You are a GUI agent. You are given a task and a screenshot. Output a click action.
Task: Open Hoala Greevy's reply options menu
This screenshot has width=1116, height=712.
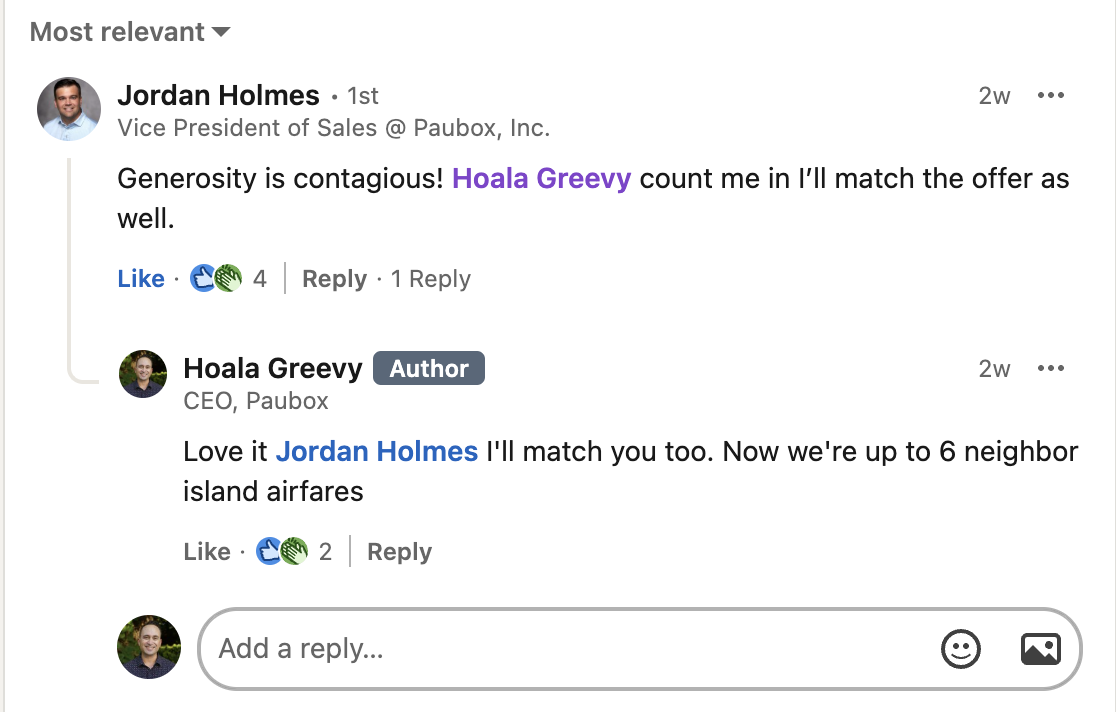tap(1050, 369)
